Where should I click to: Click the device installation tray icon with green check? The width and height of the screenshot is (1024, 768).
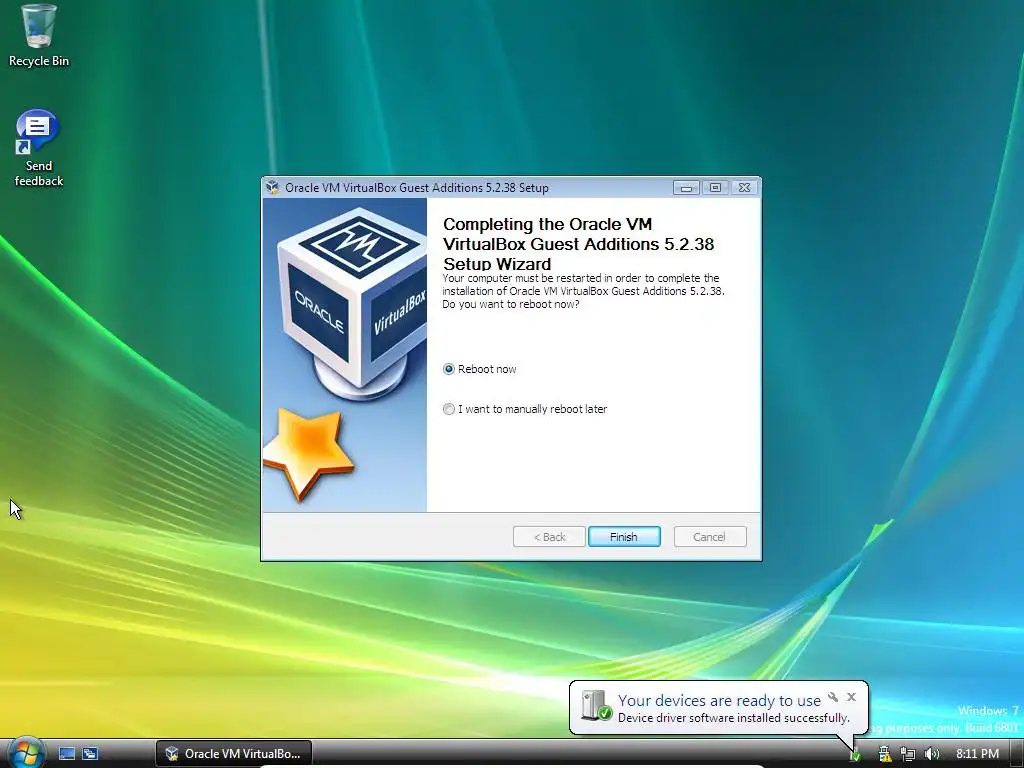click(x=855, y=756)
